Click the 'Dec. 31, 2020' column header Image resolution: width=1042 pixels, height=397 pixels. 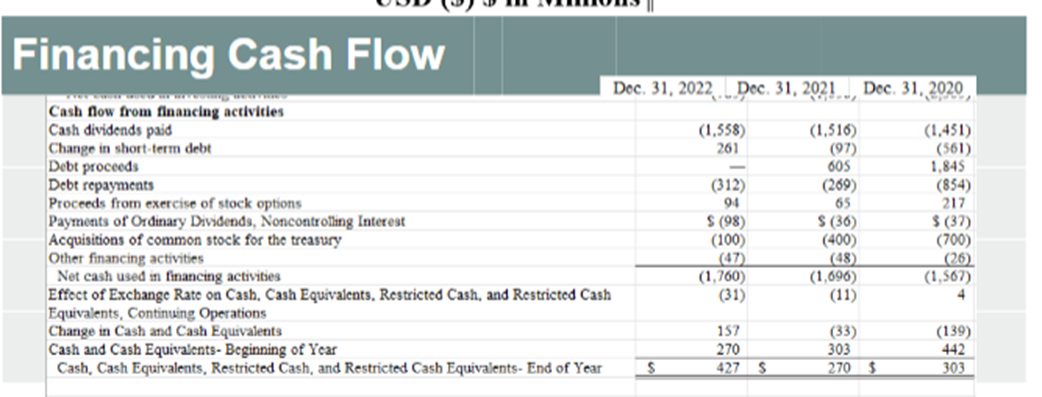coord(912,88)
